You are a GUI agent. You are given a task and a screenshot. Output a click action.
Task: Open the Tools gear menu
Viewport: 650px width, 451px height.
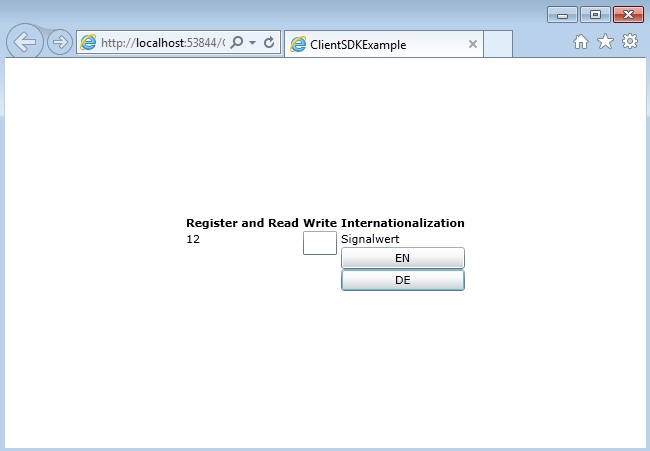coord(629,42)
